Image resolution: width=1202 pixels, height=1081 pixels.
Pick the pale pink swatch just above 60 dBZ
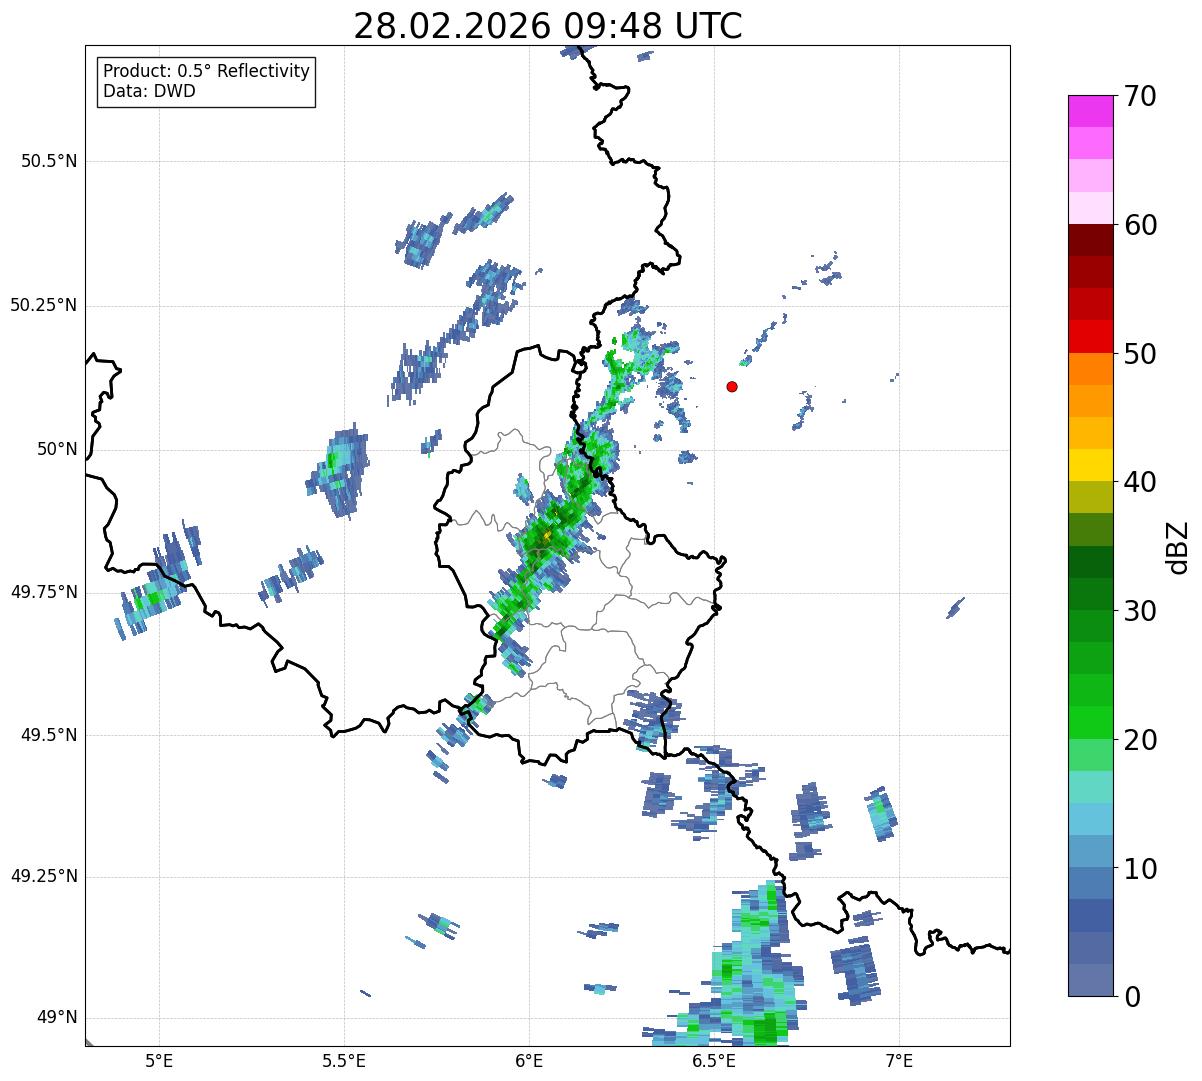1090,208
